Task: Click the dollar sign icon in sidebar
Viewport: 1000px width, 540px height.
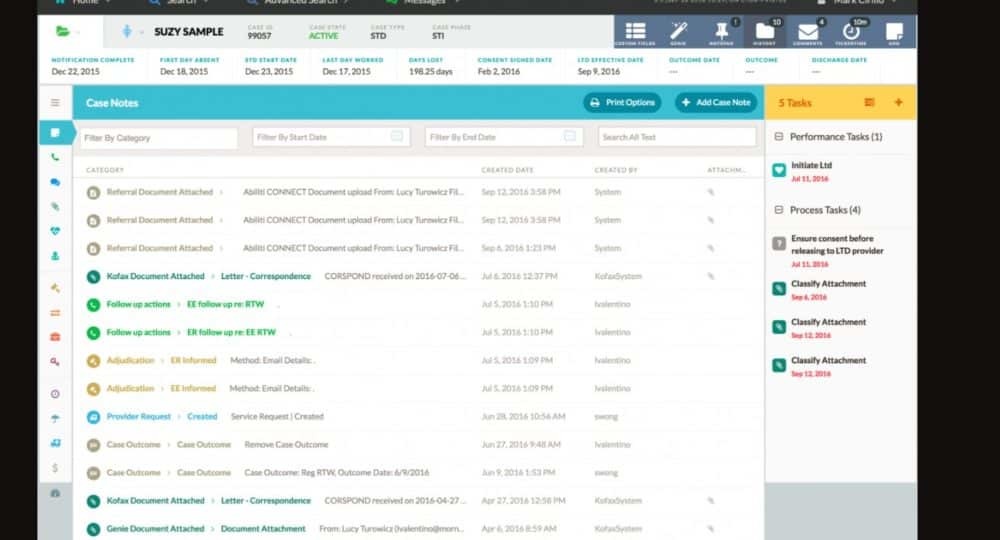Action: coord(55,467)
